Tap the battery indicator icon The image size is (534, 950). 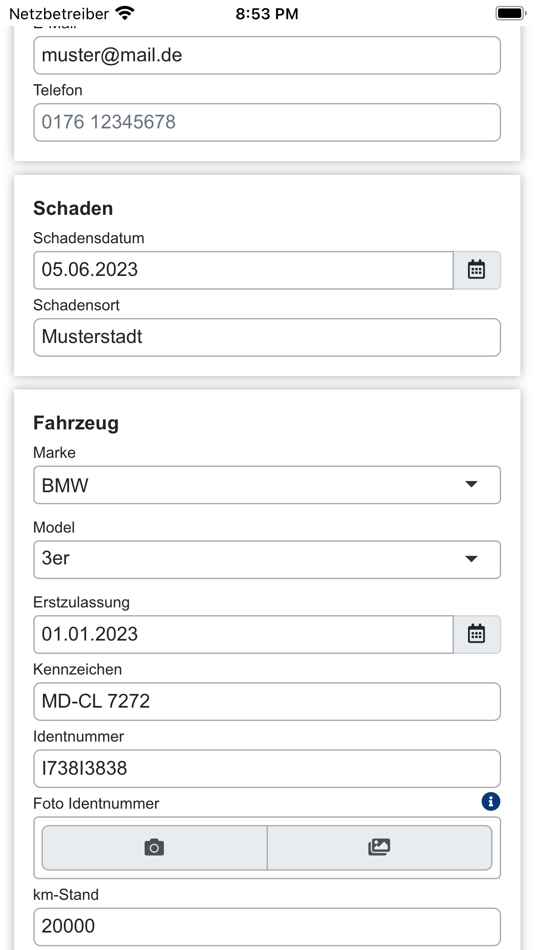coord(510,13)
